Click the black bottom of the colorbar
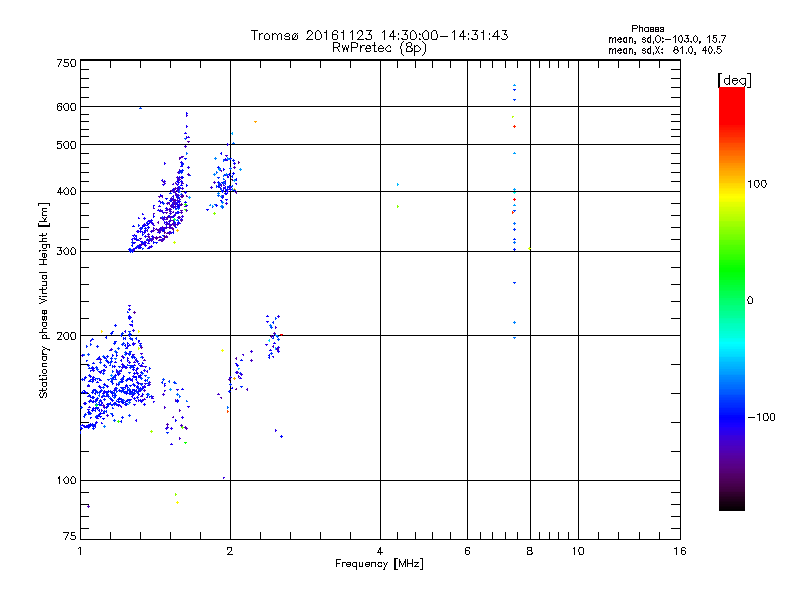Screen dimensions: 800x600 (732, 503)
